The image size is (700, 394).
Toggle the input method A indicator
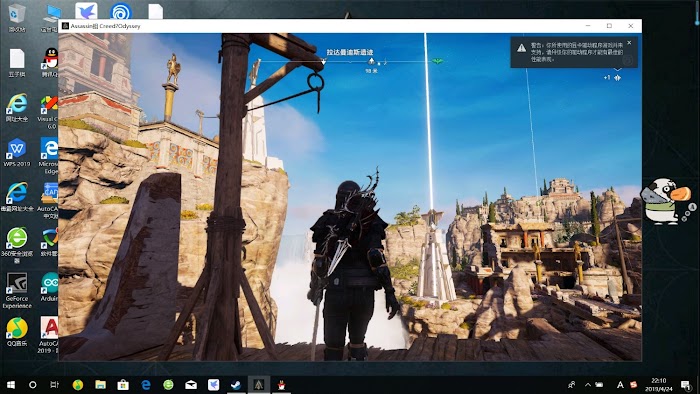pos(620,385)
